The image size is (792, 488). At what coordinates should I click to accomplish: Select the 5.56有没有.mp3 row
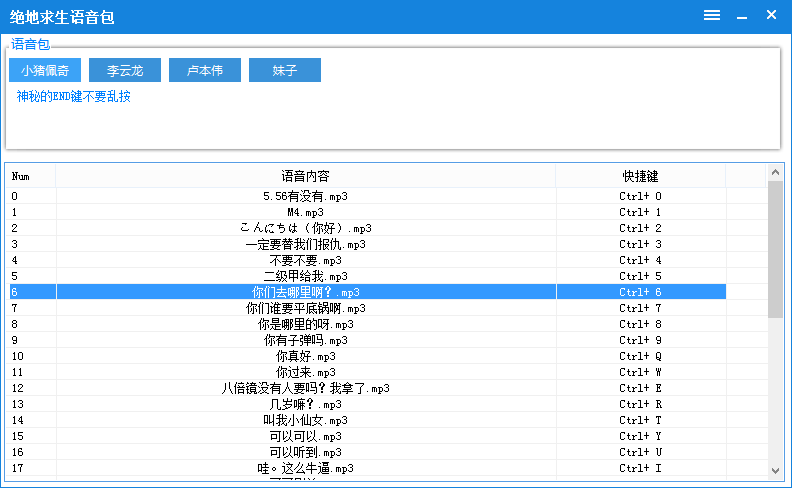tap(305, 196)
